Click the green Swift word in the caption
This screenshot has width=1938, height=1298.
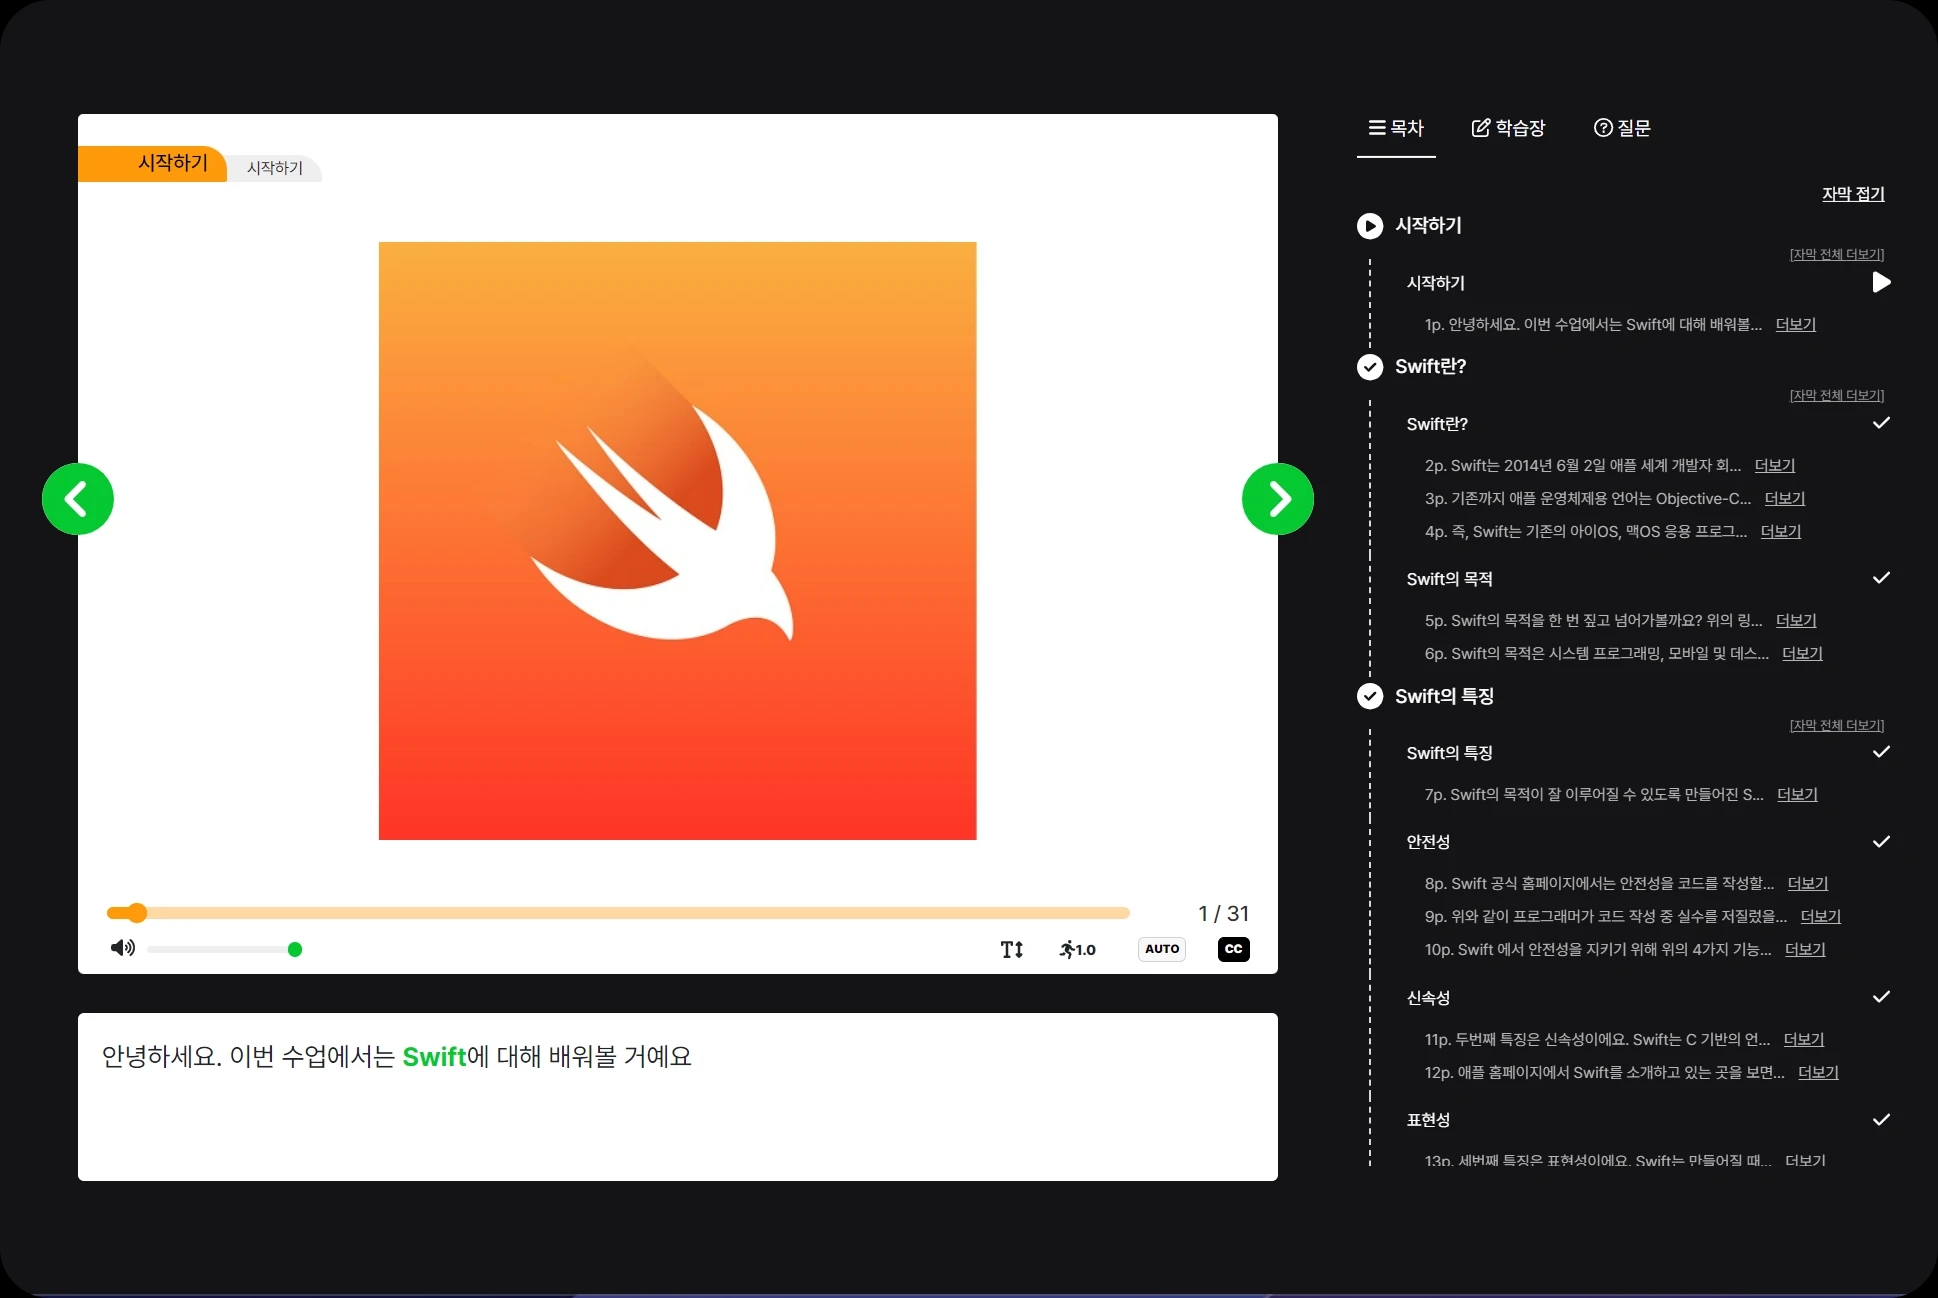click(434, 1057)
